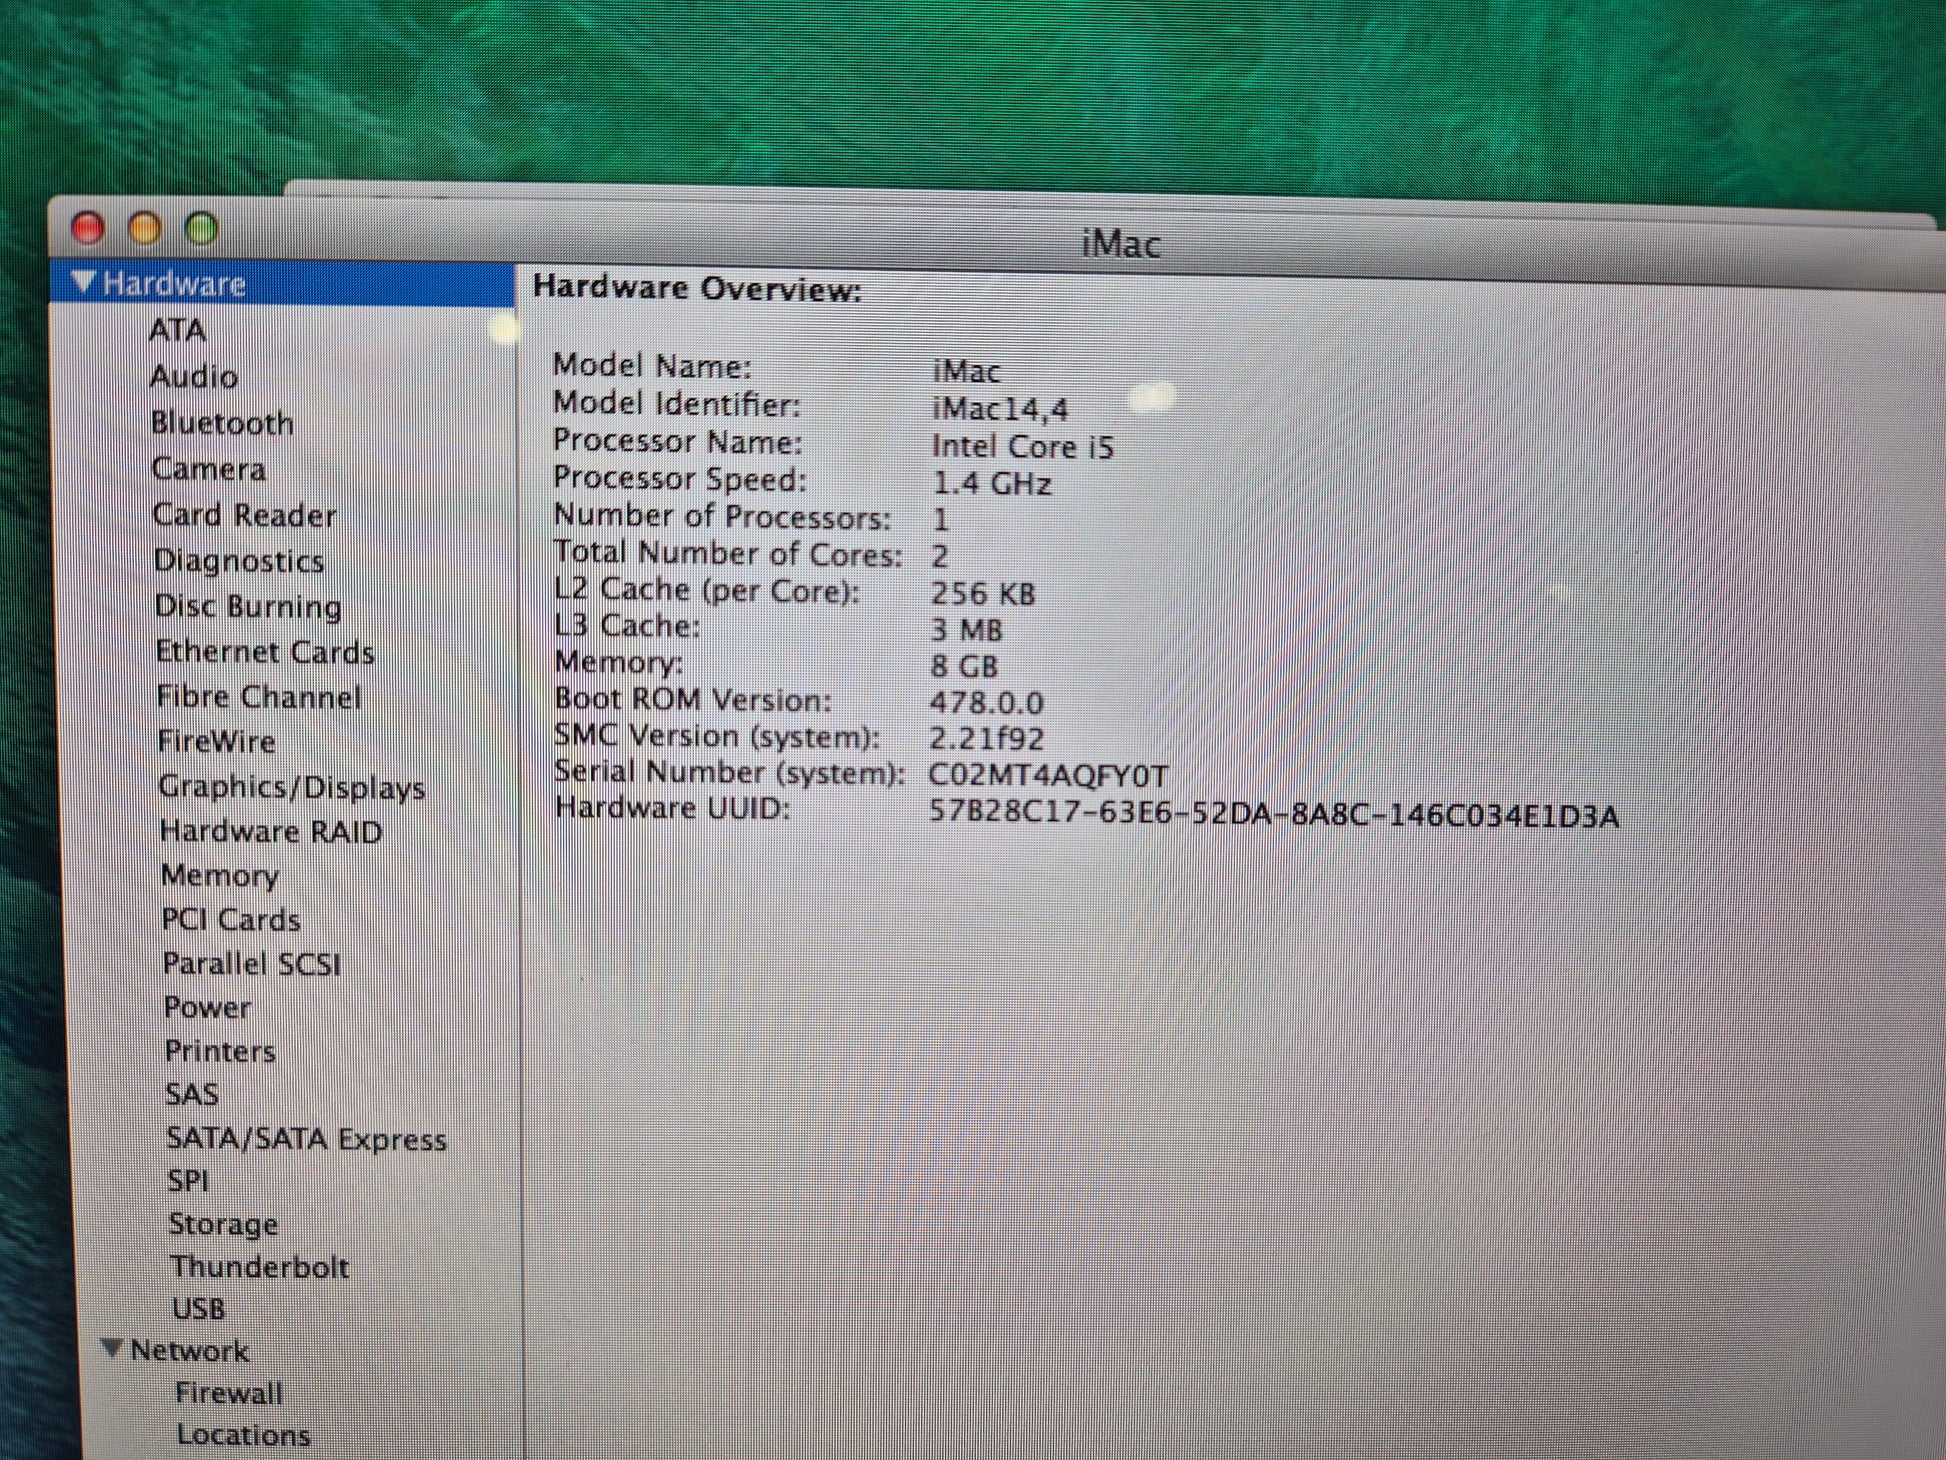Select Locations under Network
This screenshot has width=1946, height=1460.
[244, 1435]
